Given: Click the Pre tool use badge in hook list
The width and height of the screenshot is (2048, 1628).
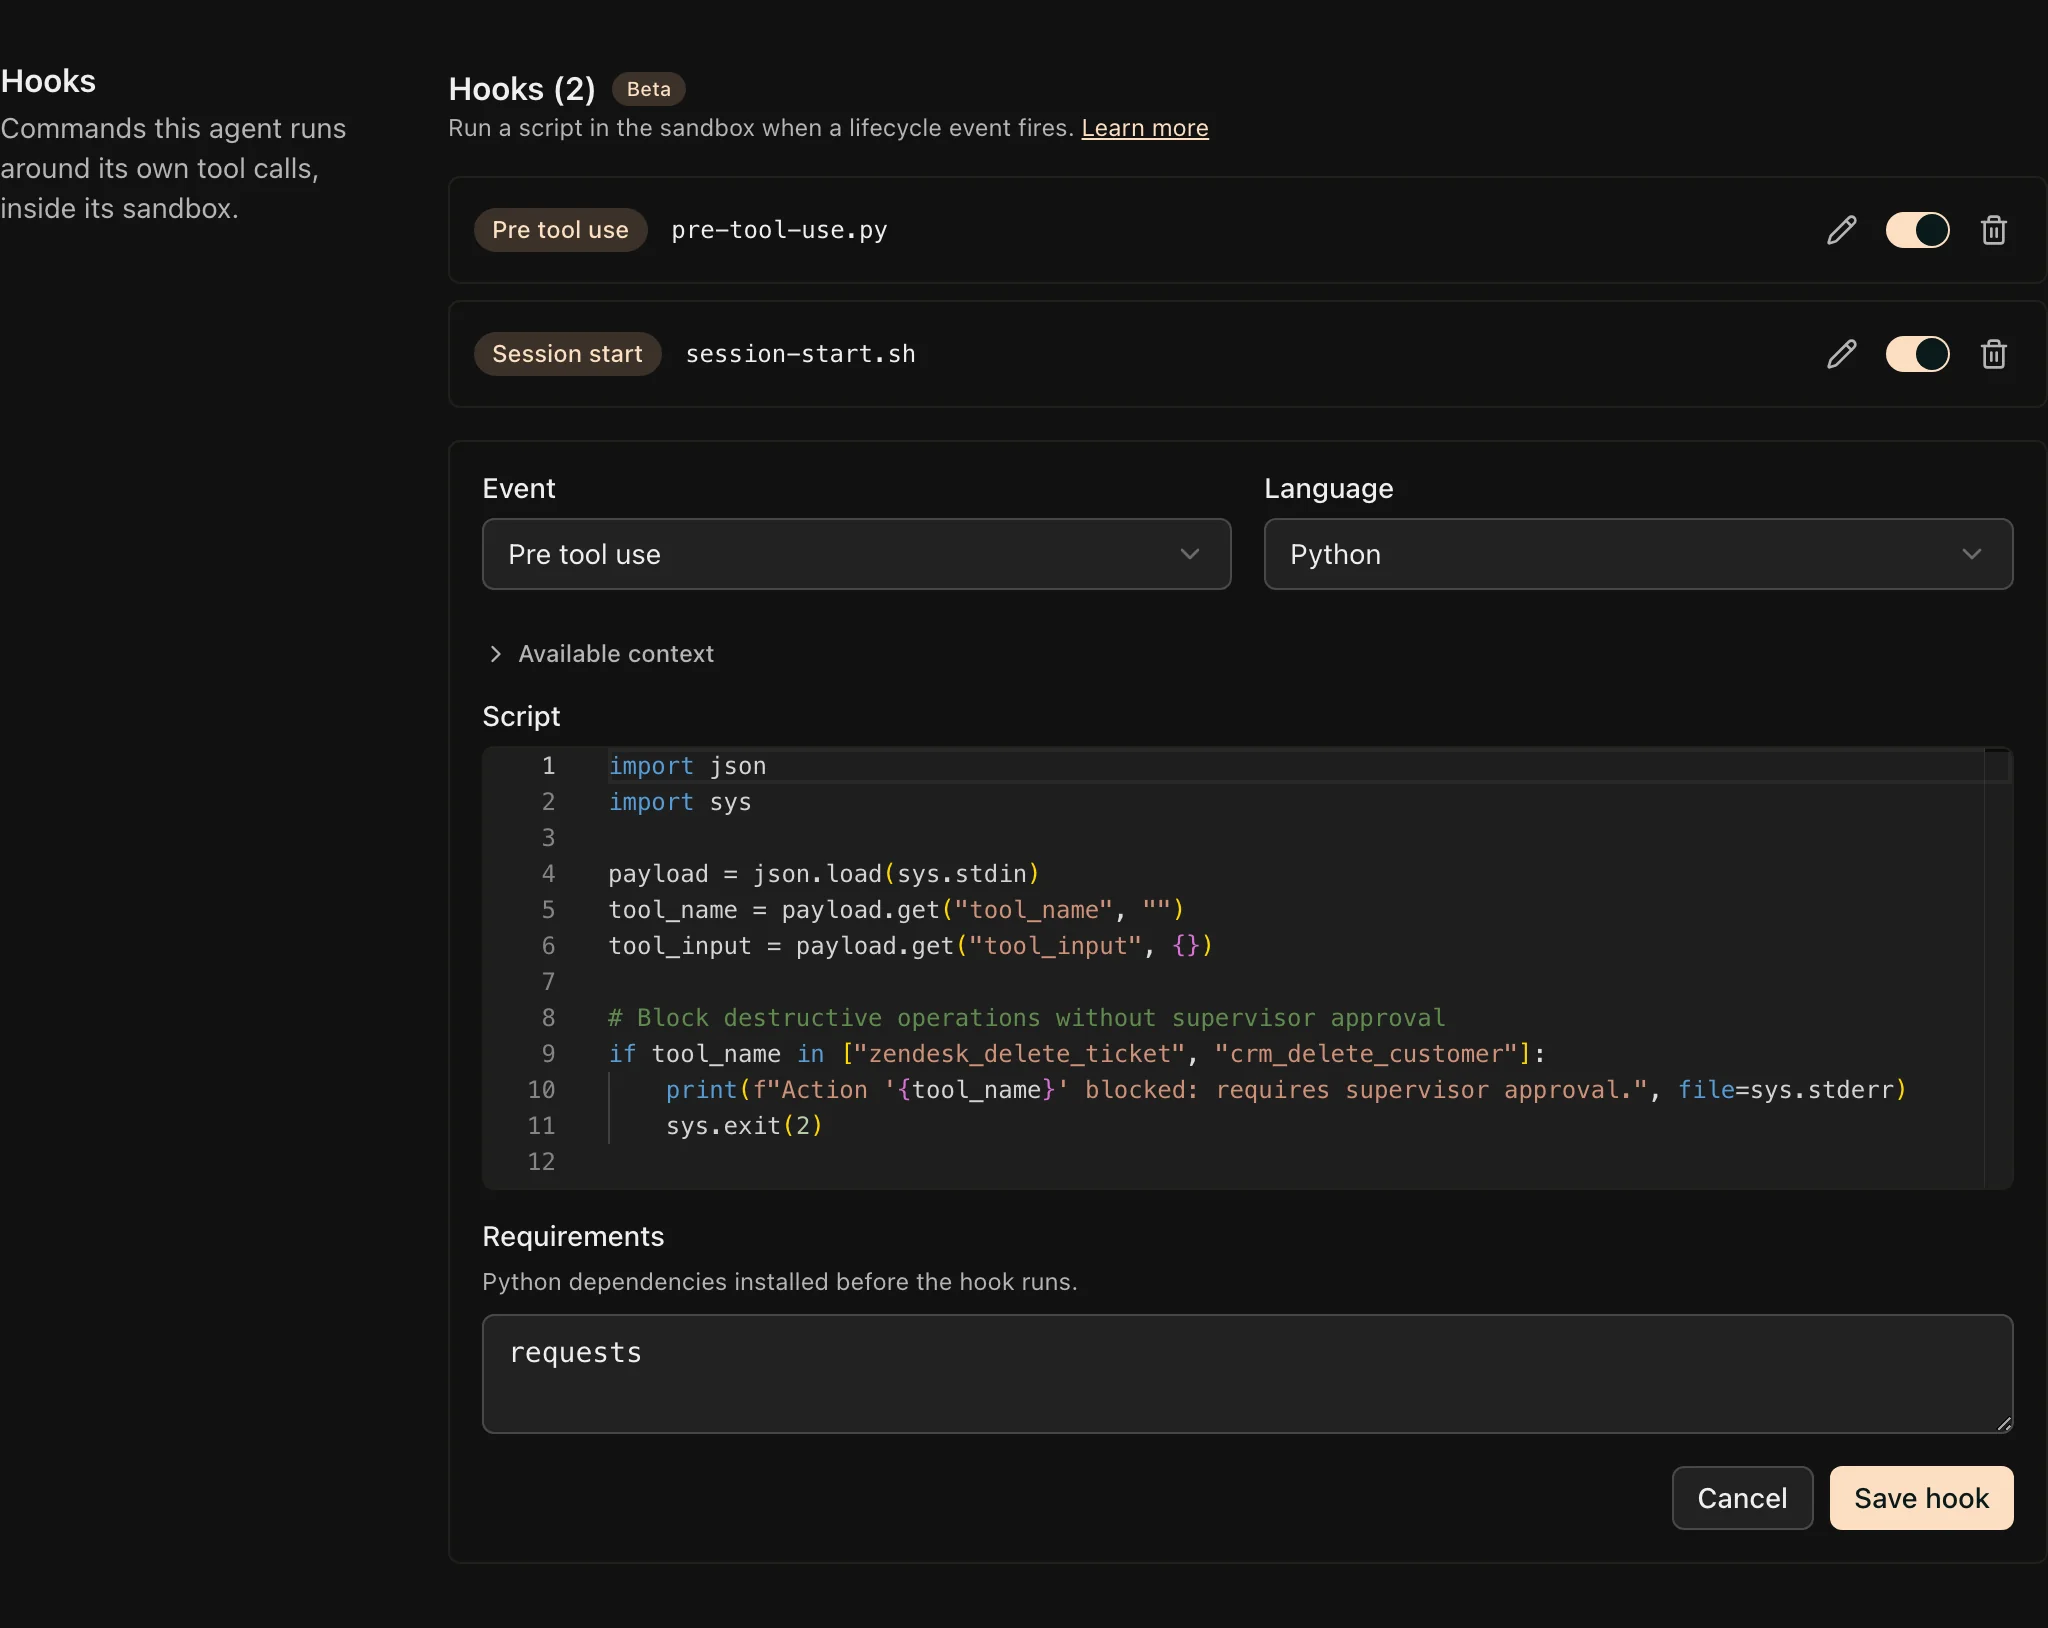Looking at the screenshot, I should coord(560,230).
